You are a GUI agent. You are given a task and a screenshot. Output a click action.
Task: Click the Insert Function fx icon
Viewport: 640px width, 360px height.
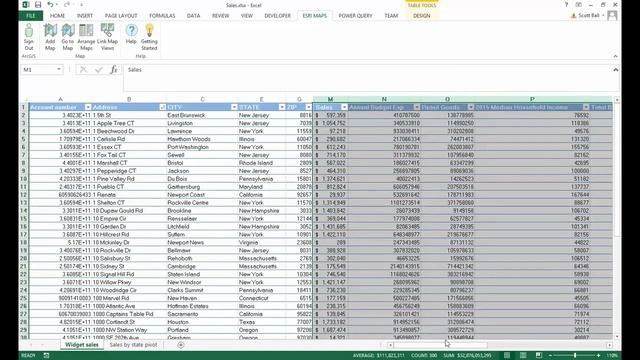click(114, 70)
